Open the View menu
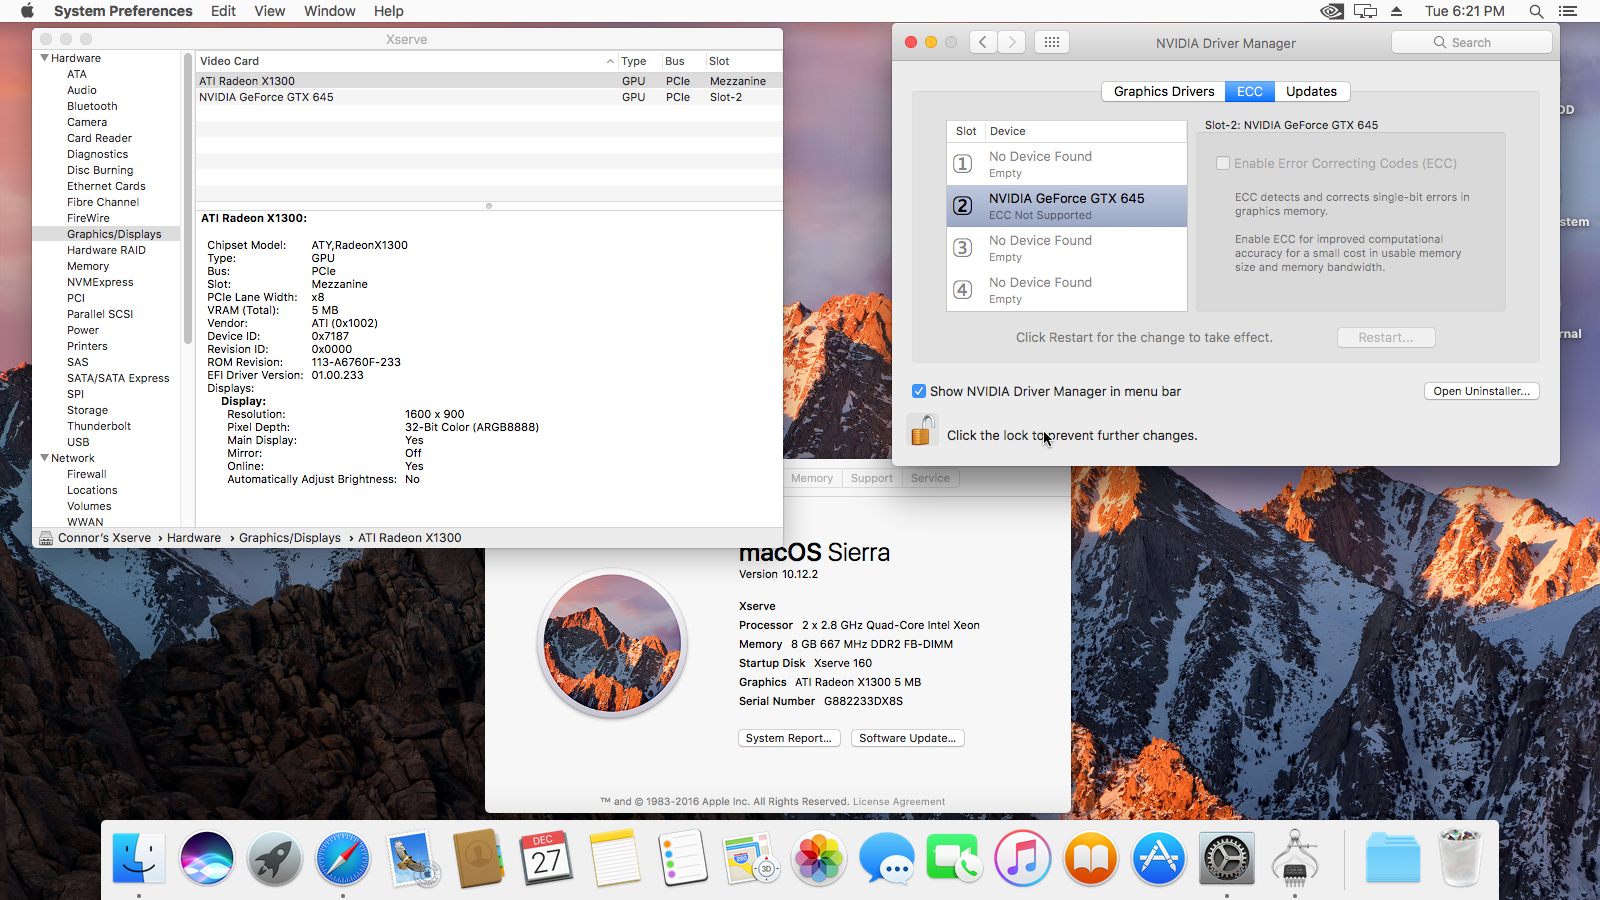The width and height of the screenshot is (1600, 900). point(269,11)
